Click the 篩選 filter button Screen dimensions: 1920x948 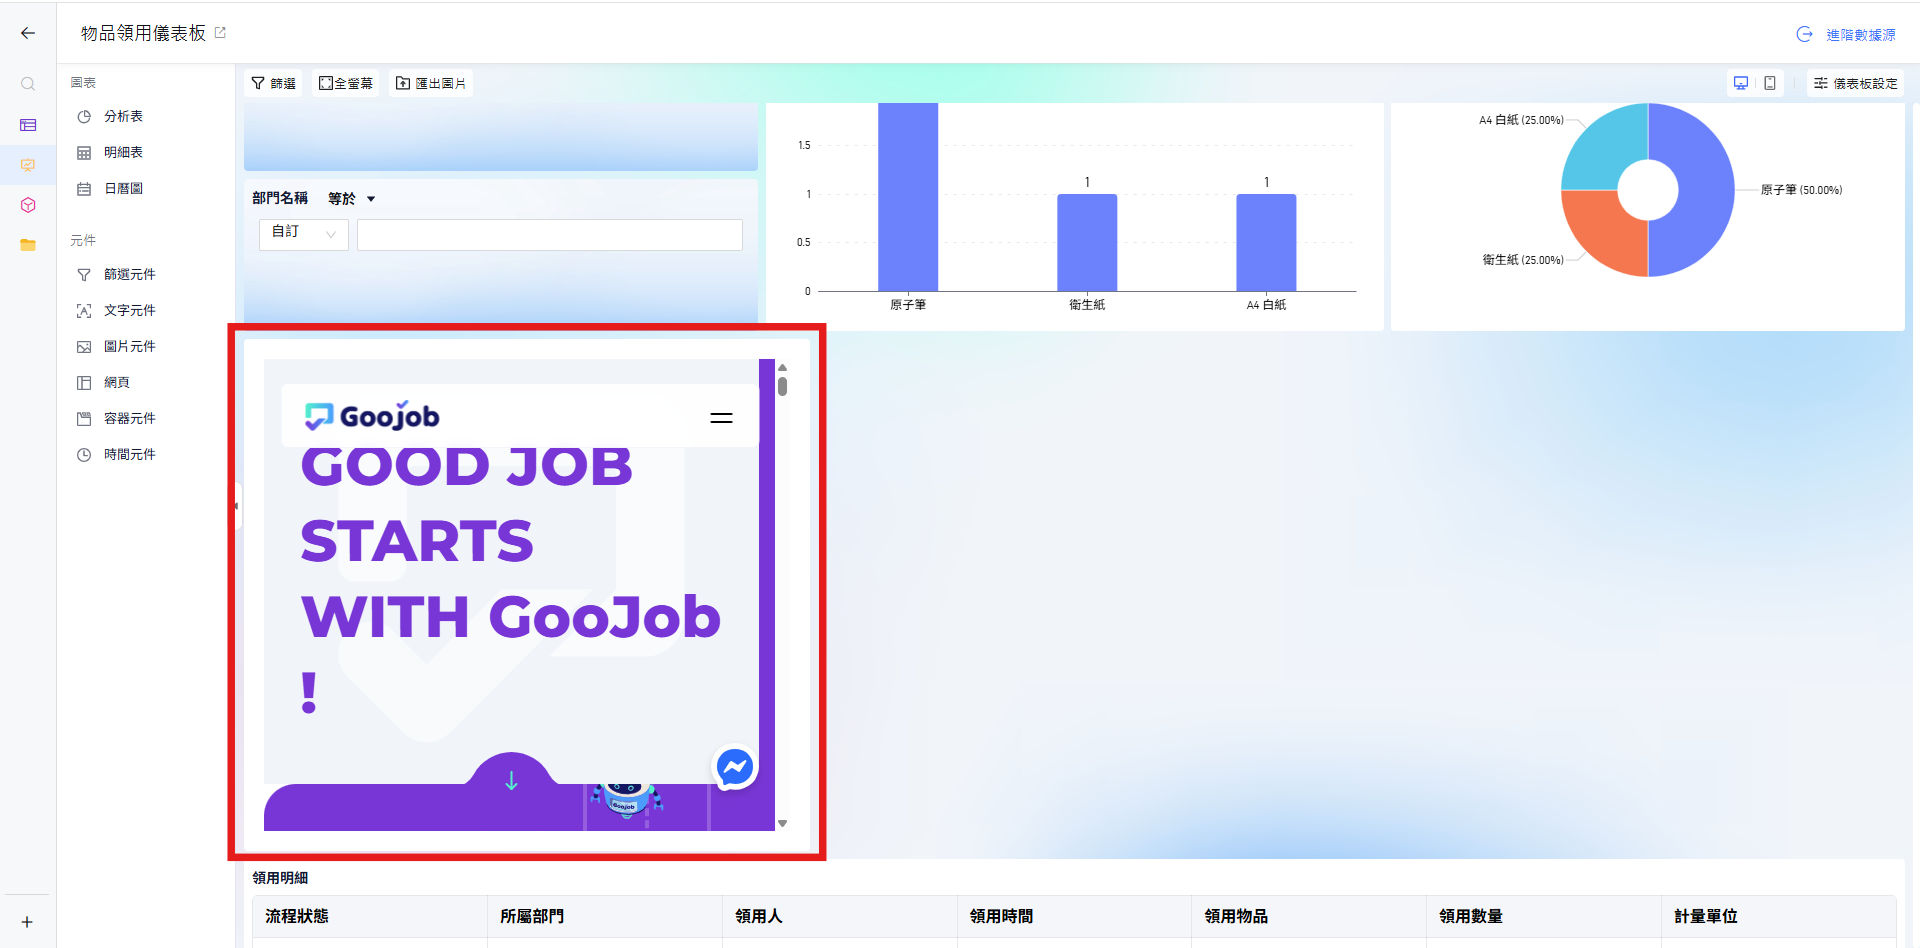point(273,83)
